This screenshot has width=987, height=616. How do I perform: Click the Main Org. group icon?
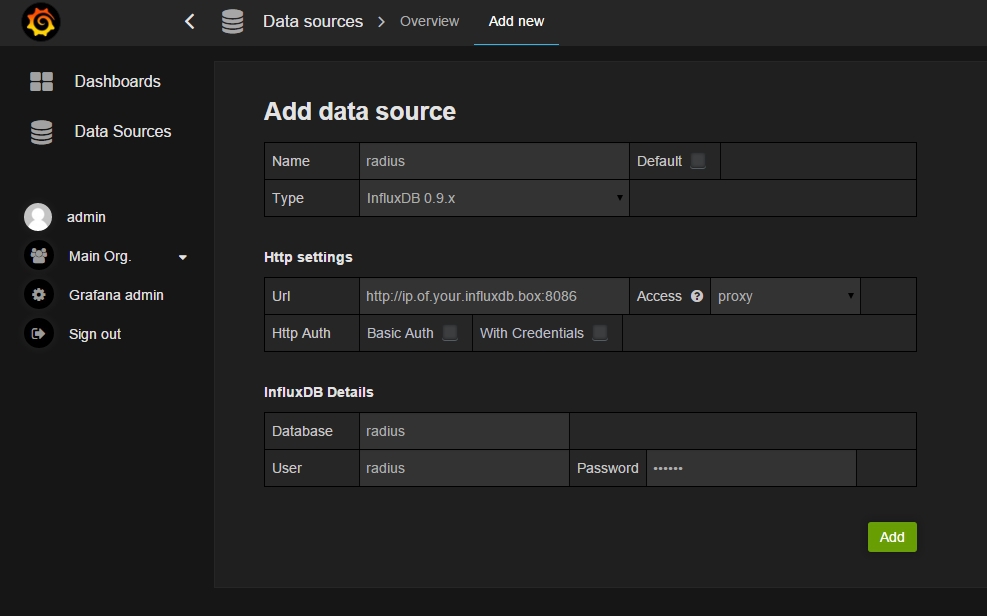(x=38, y=256)
